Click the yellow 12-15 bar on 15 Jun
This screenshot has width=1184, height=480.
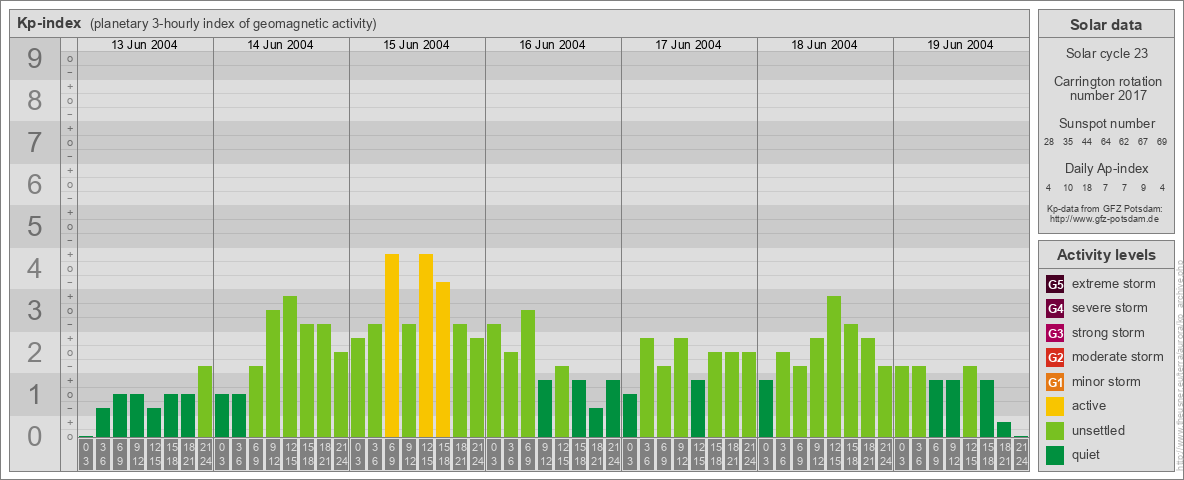[x=426, y=346]
